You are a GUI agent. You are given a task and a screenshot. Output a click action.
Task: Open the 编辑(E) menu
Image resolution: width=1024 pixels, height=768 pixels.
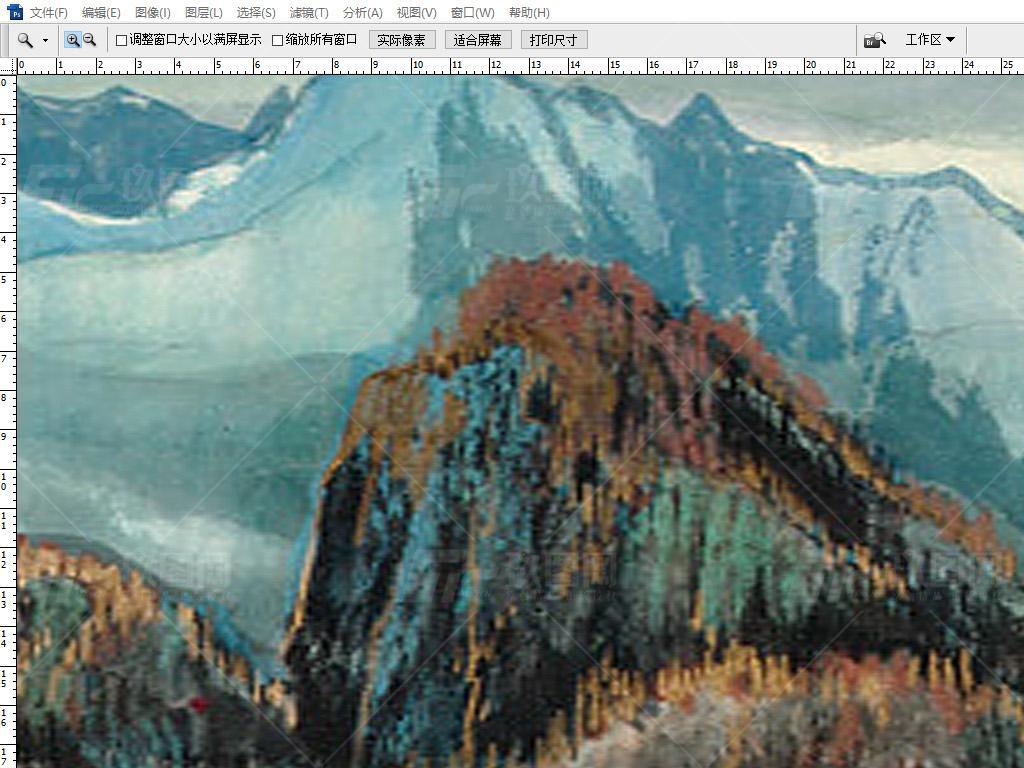point(101,12)
